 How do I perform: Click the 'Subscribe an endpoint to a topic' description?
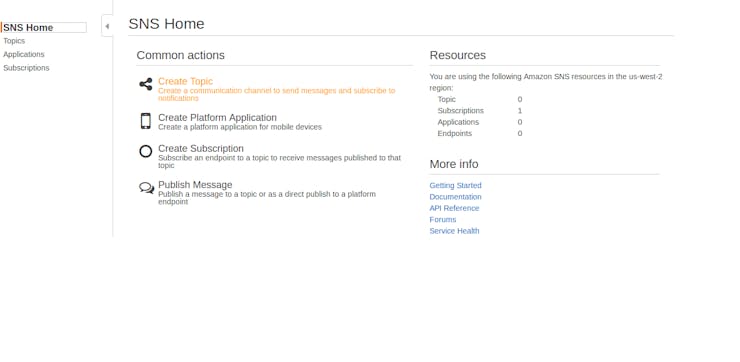pos(279,161)
